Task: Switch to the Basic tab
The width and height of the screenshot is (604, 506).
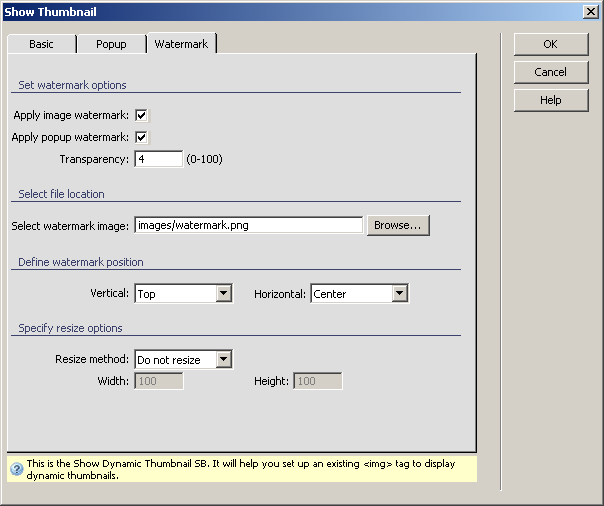Action: coord(41,44)
